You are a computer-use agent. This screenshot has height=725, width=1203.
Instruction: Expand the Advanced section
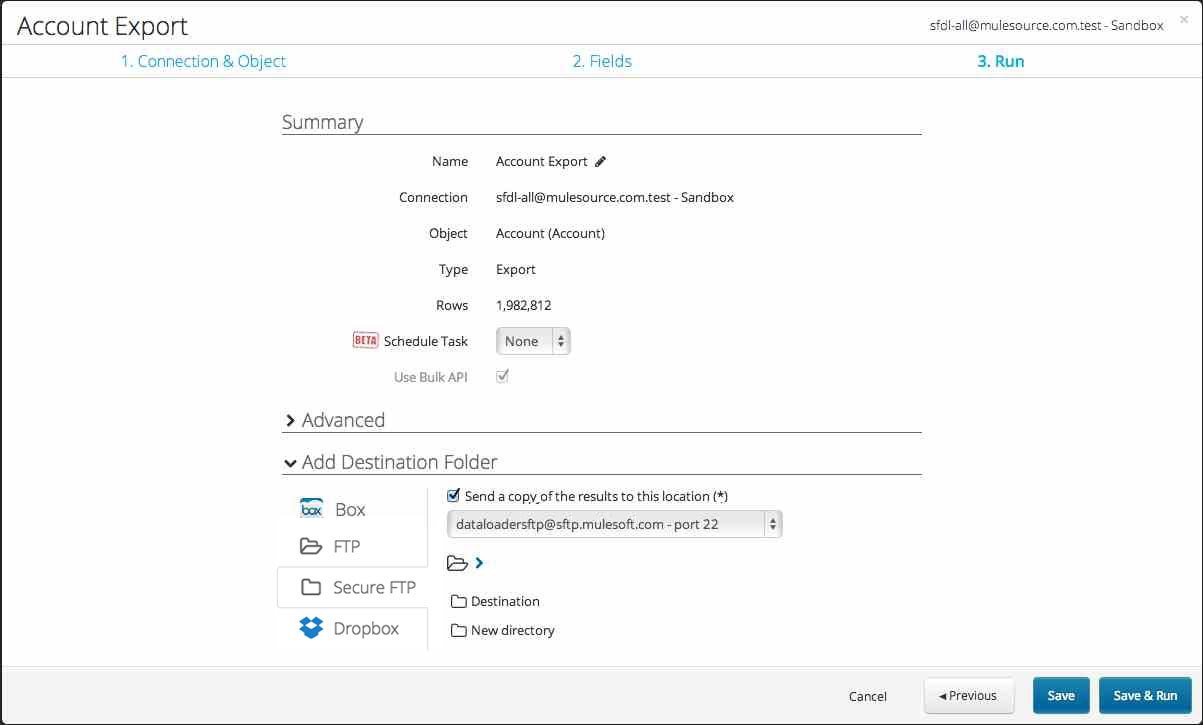[290, 421]
